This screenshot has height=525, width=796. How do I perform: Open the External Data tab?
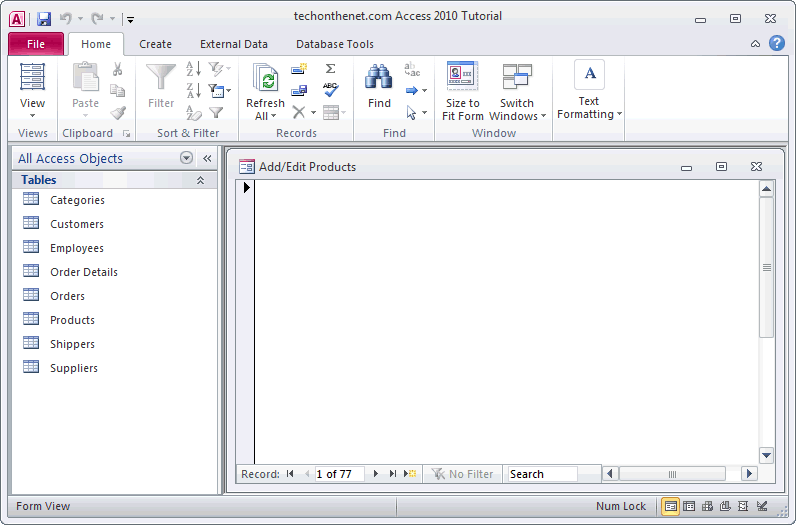pos(234,44)
